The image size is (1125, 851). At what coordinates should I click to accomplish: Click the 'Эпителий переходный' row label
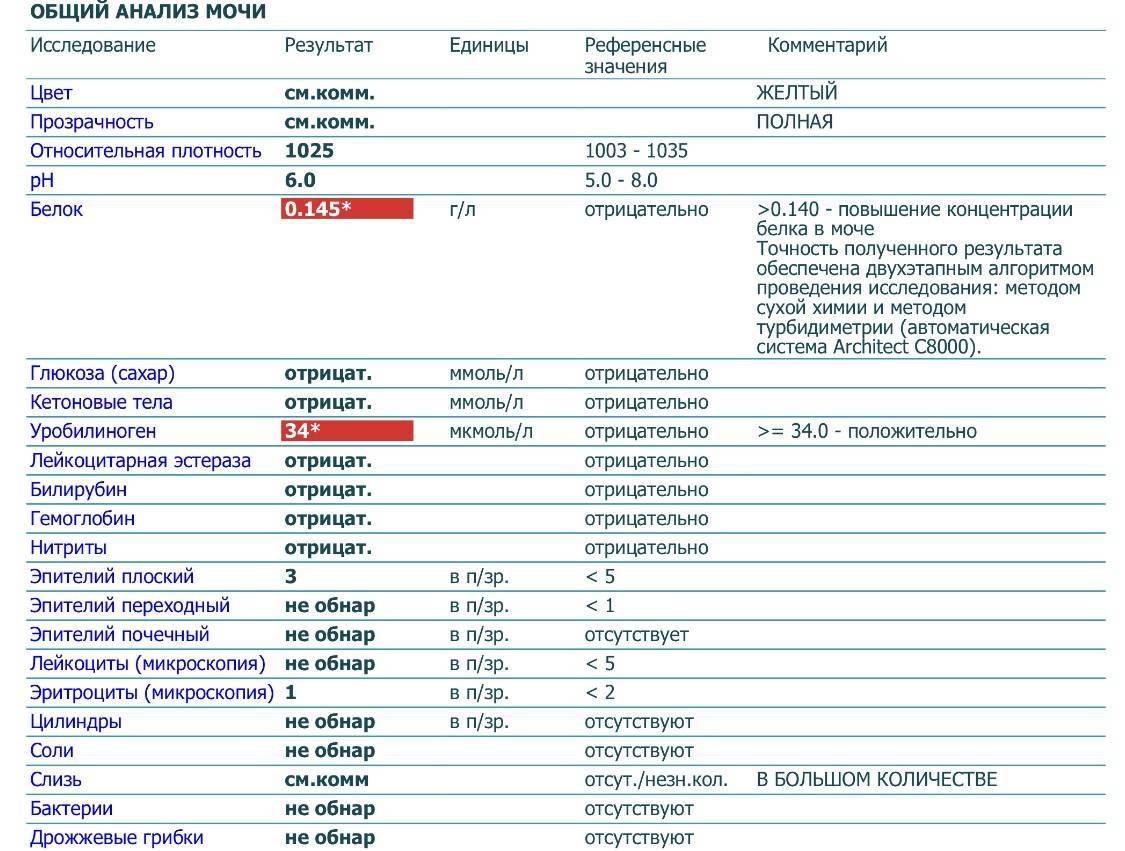click(130, 606)
